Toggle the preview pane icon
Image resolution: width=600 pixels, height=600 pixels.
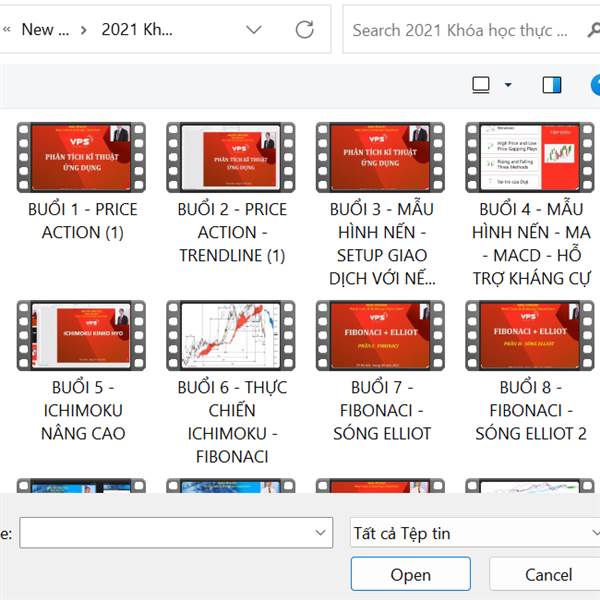point(552,85)
